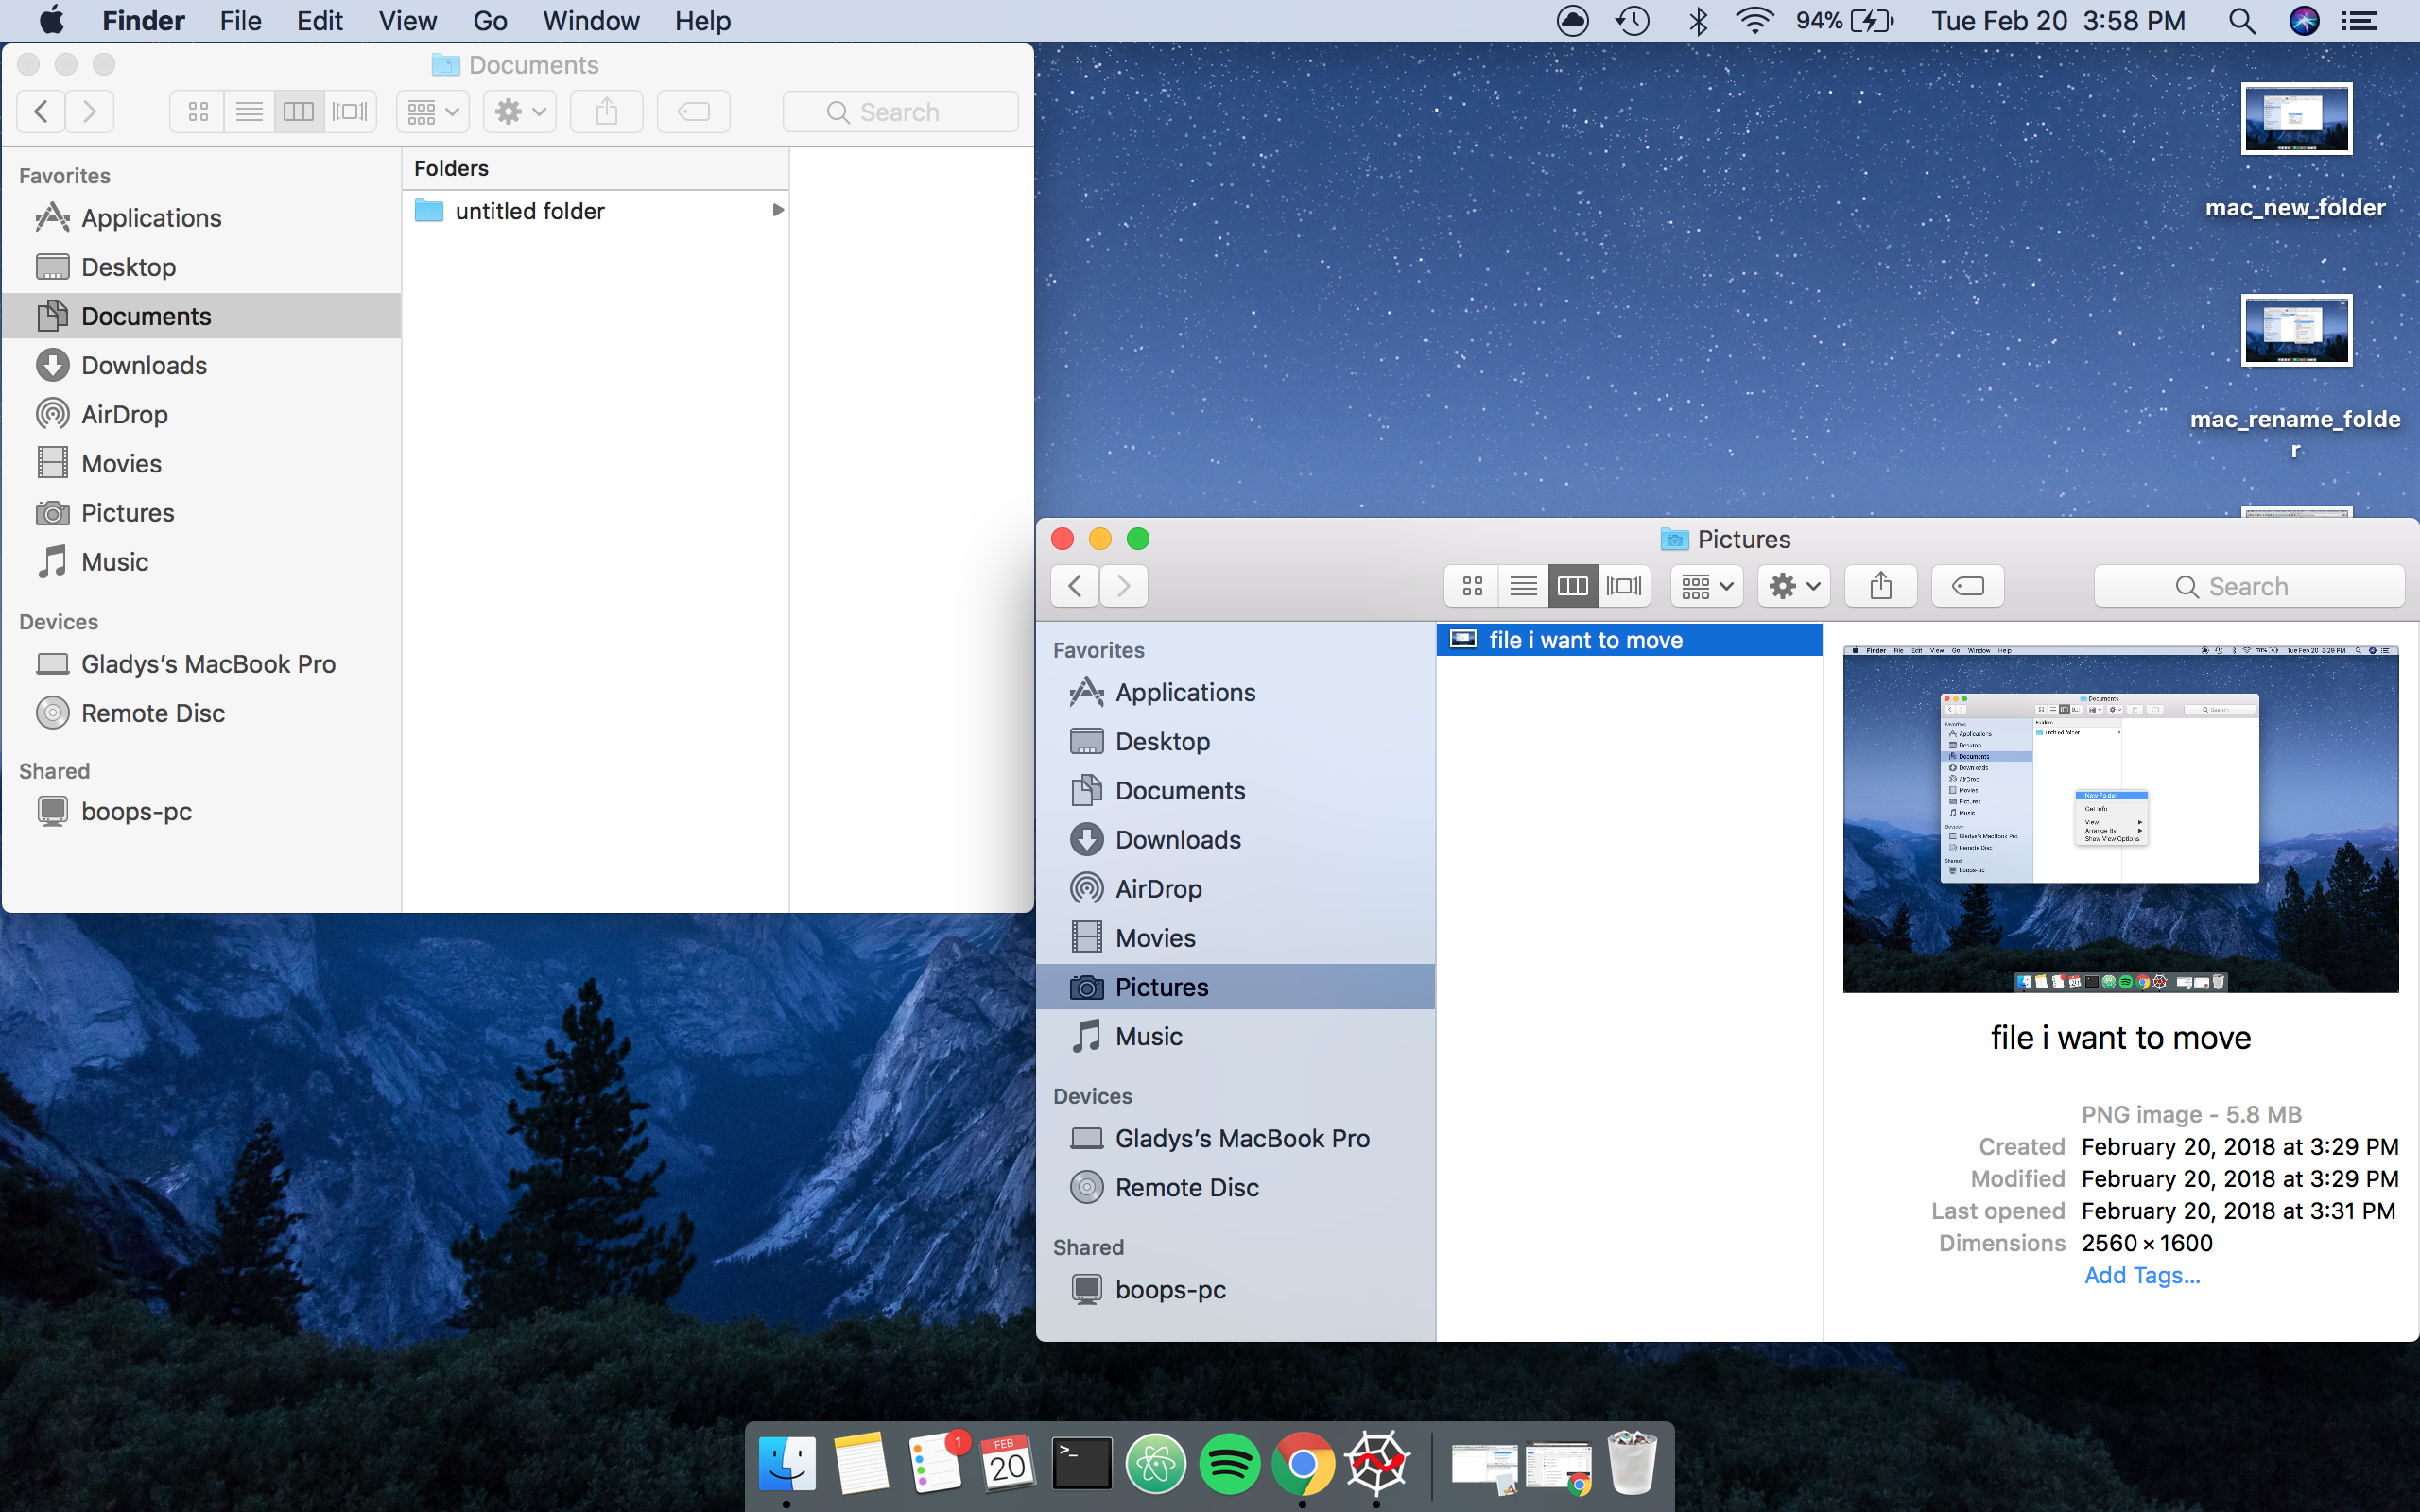The height and width of the screenshot is (1512, 2420).
Task: Open the File menu
Action: pyautogui.click(x=240, y=20)
